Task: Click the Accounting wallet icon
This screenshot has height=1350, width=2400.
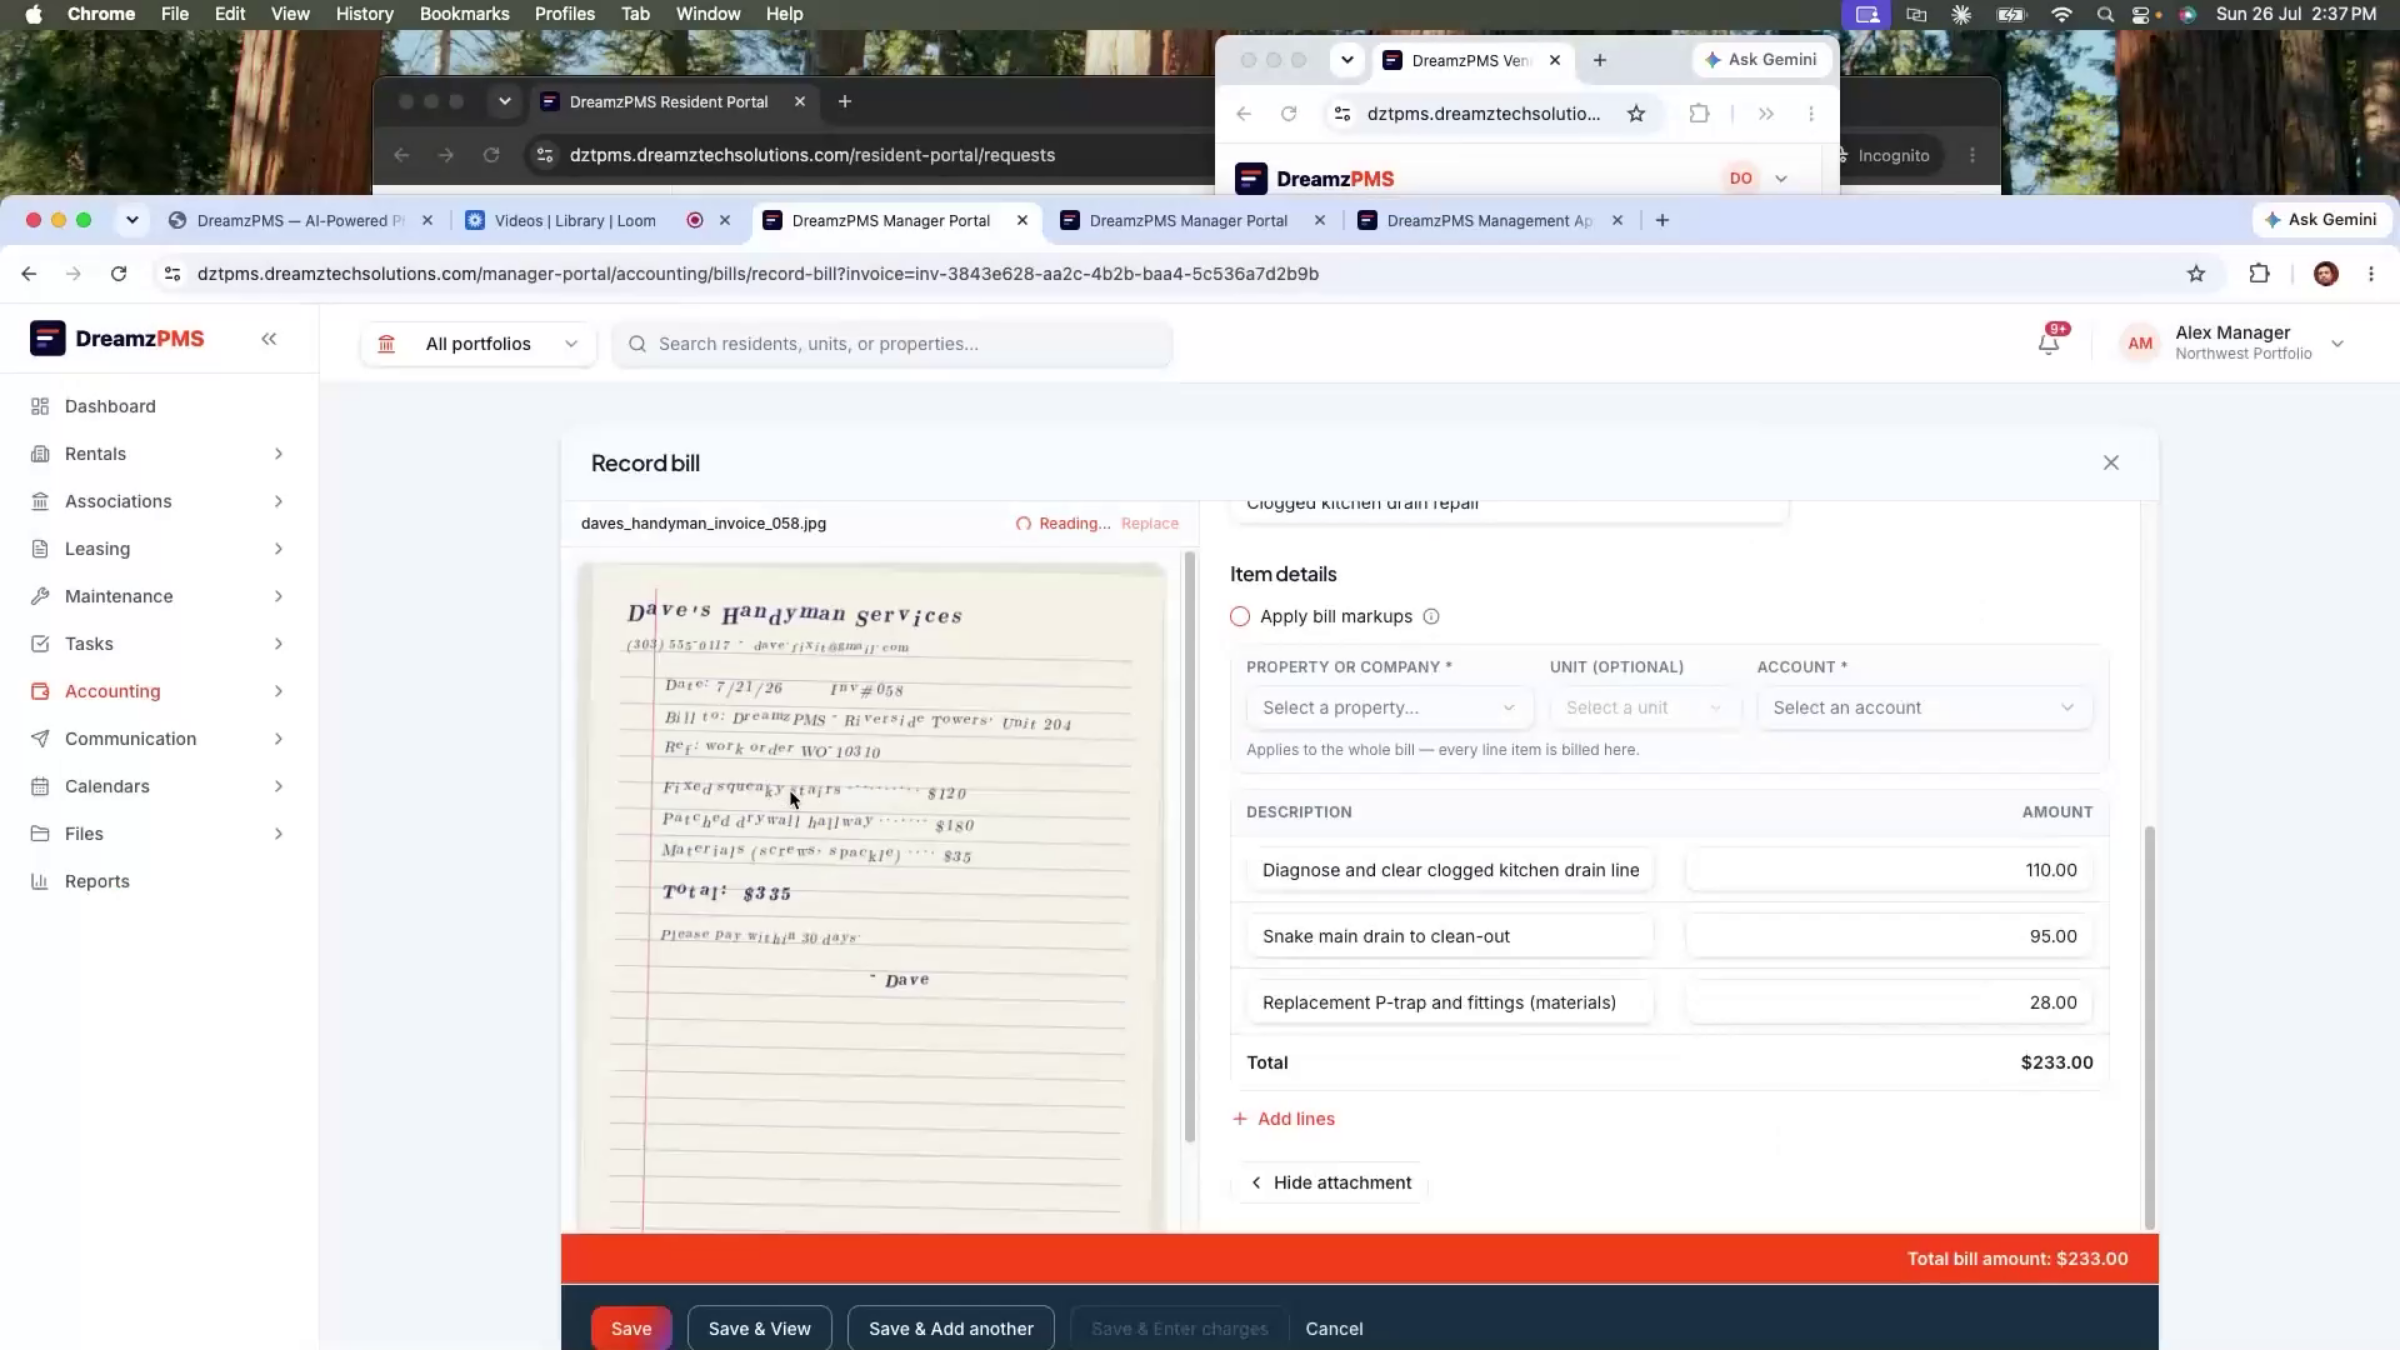Action: point(40,691)
